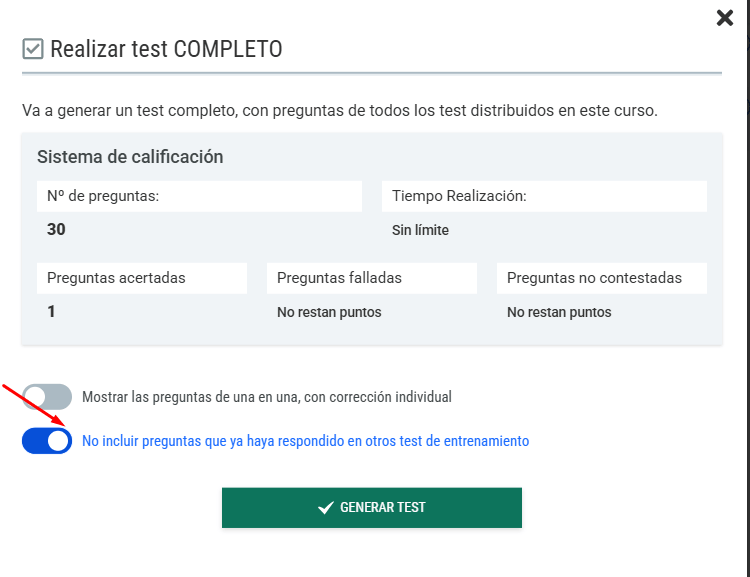Screen dimensions: 750x577
Task: Click the checkmark icon on the Generar Test button
Action: [x=326, y=508]
